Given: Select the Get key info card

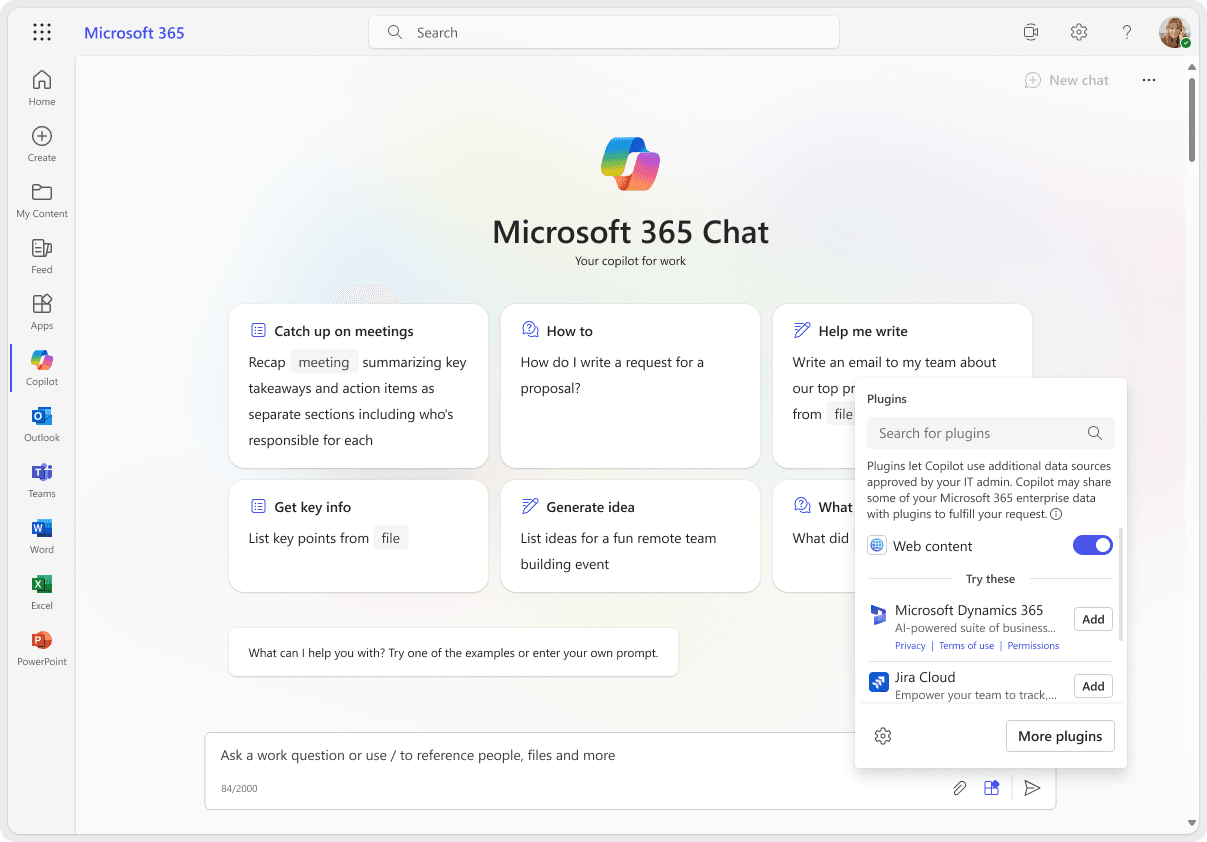Looking at the screenshot, I should click(x=358, y=536).
